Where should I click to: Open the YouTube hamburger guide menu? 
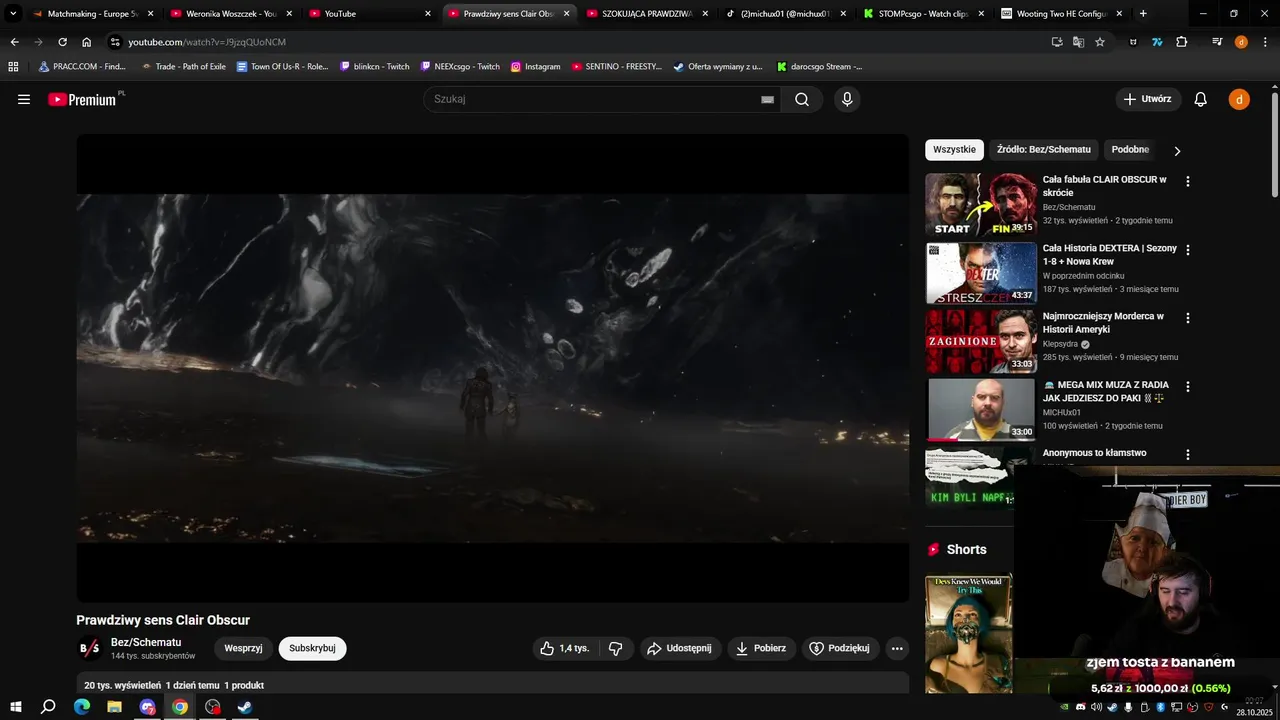pyautogui.click(x=24, y=99)
